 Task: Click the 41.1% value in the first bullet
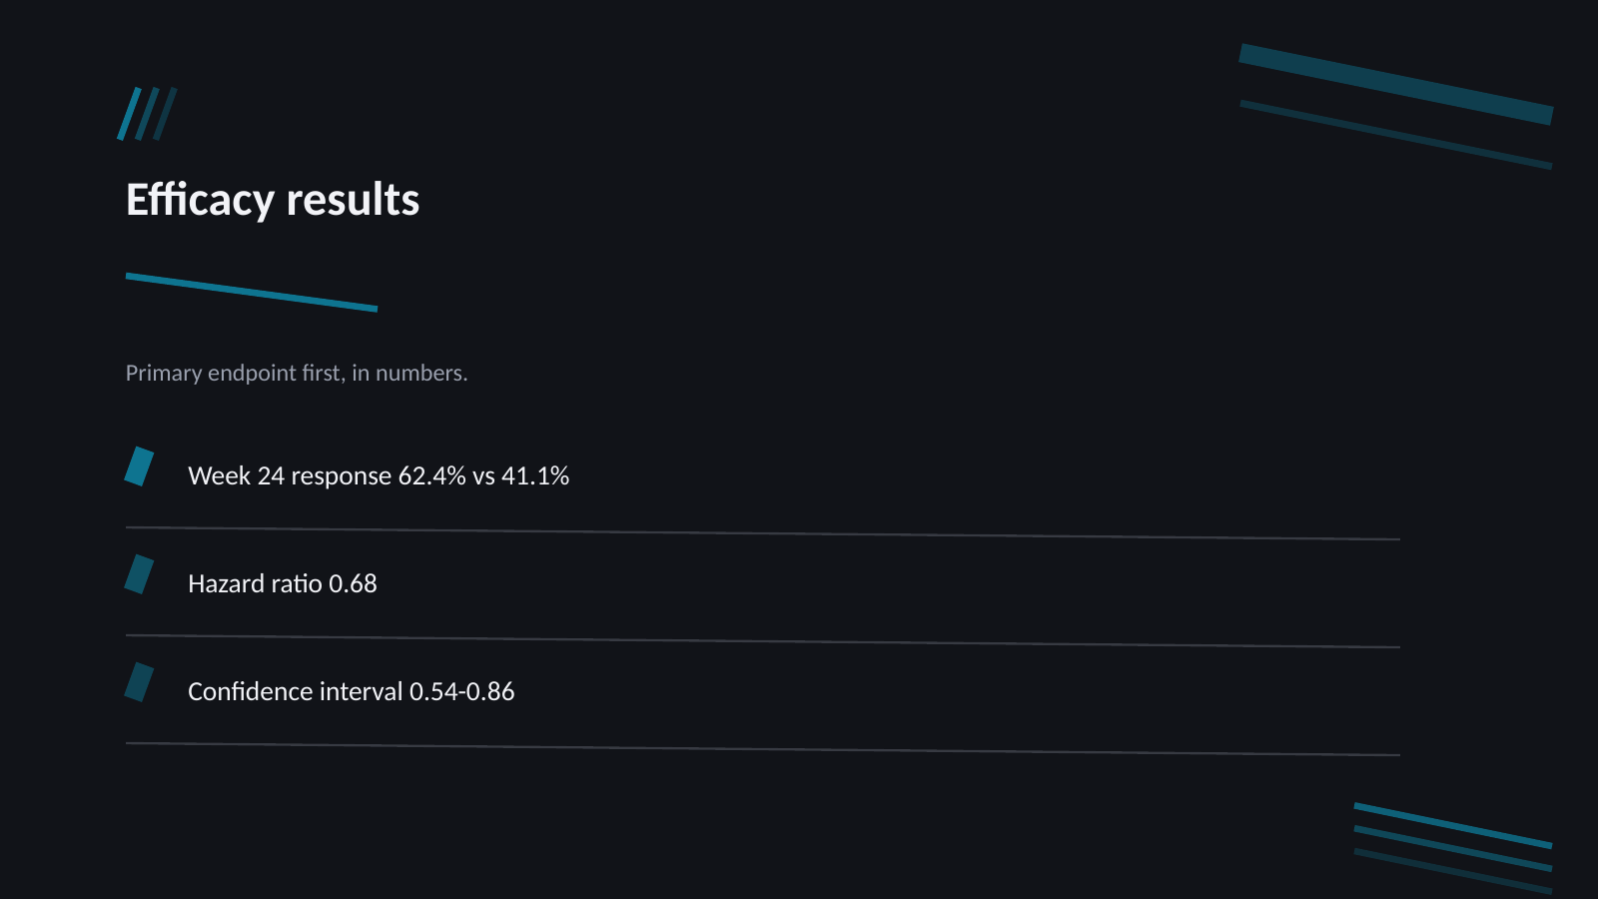(x=535, y=476)
